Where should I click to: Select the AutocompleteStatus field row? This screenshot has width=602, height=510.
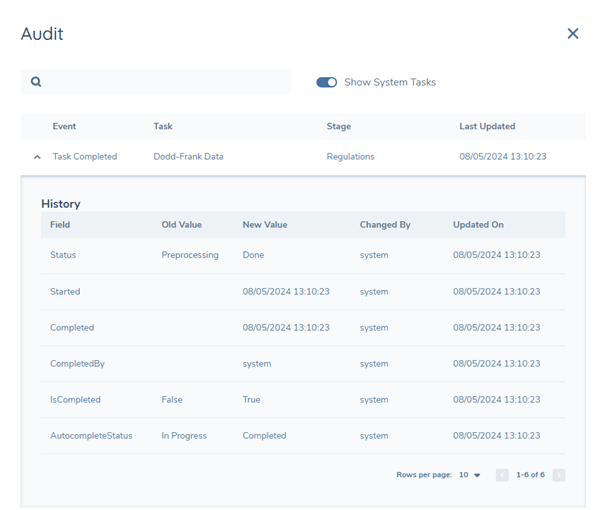tap(303, 436)
